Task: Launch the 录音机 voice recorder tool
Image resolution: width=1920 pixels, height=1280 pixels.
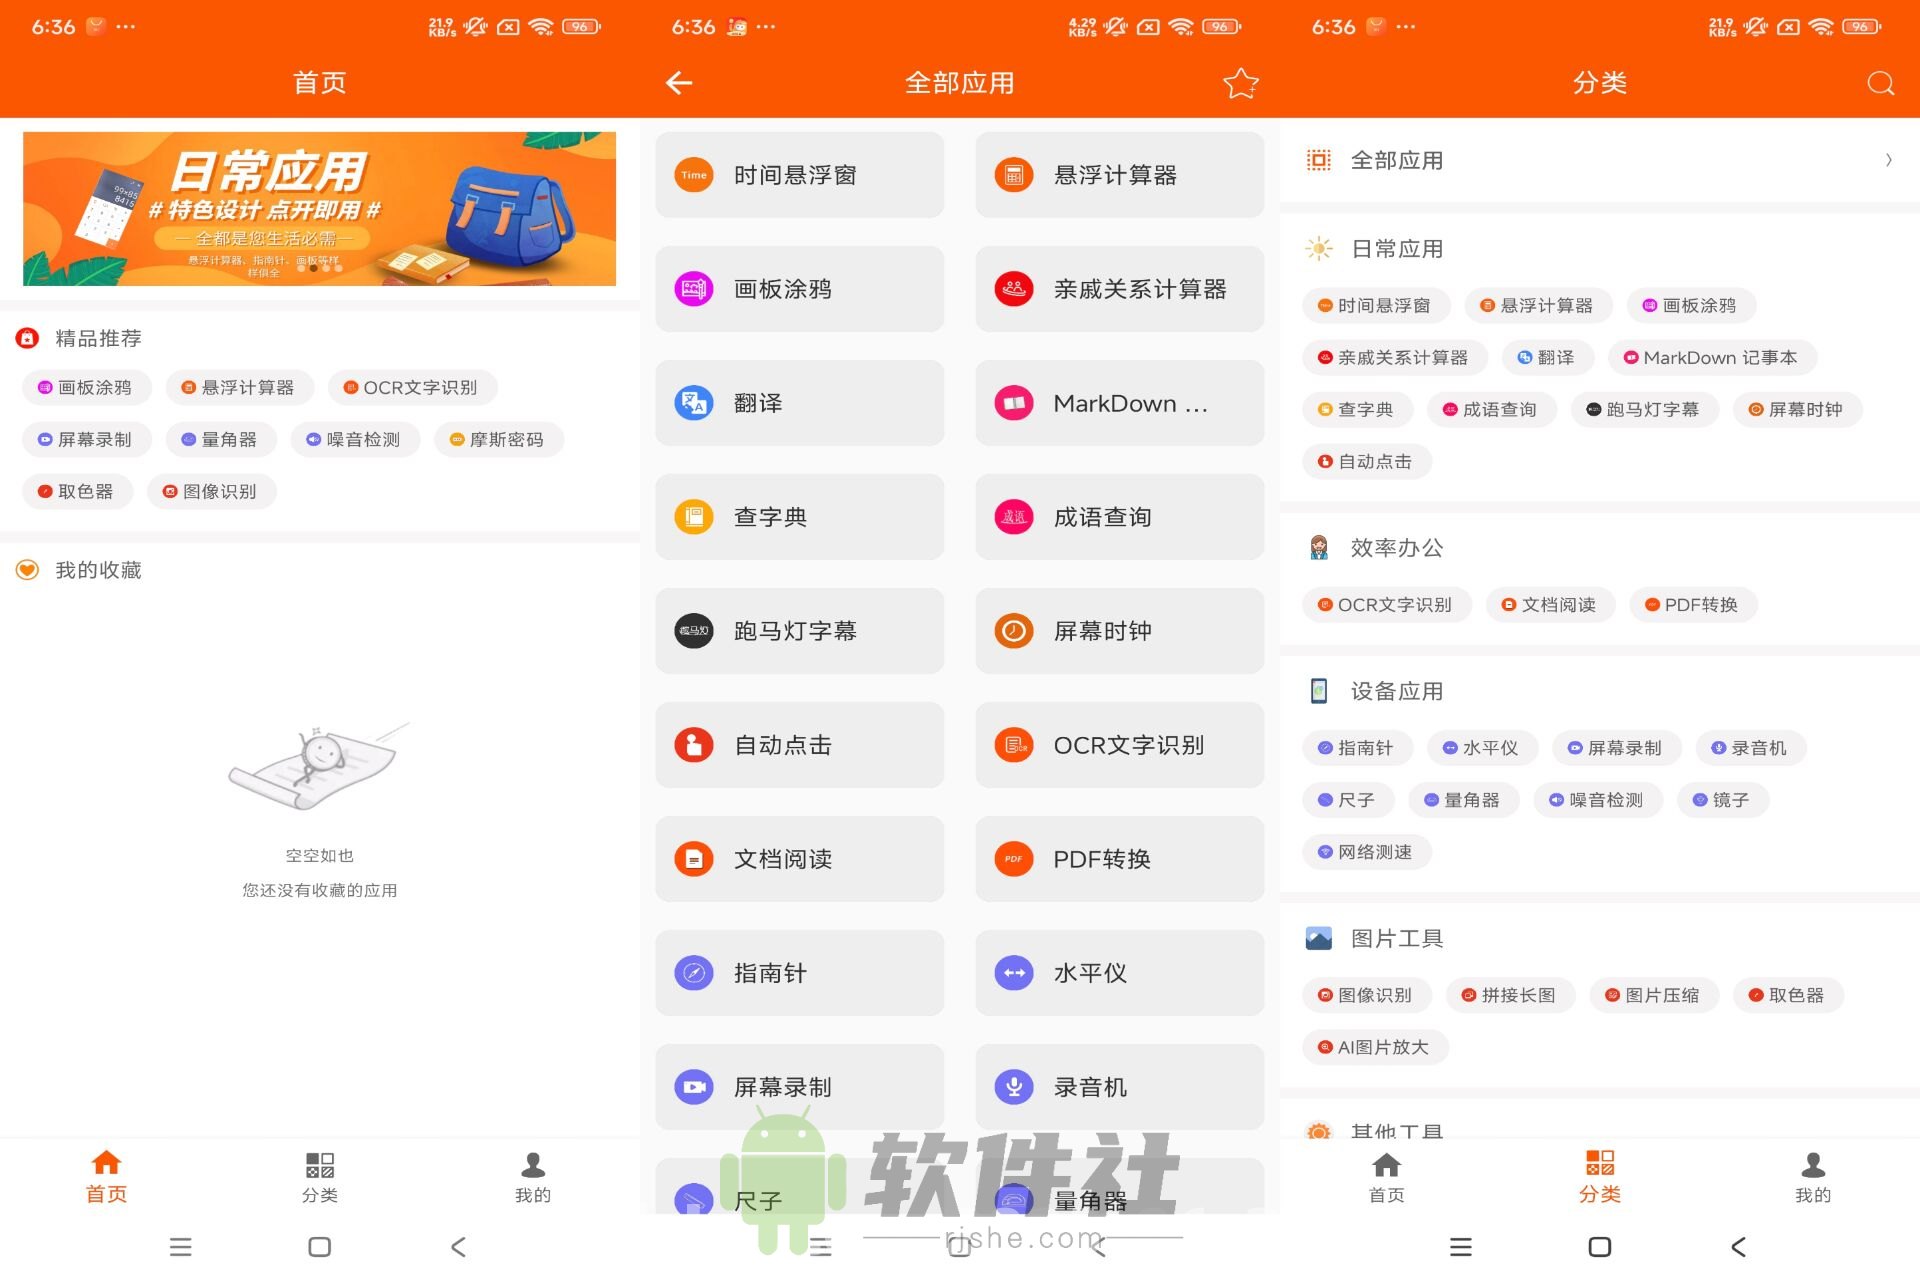Action: tap(1118, 1086)
